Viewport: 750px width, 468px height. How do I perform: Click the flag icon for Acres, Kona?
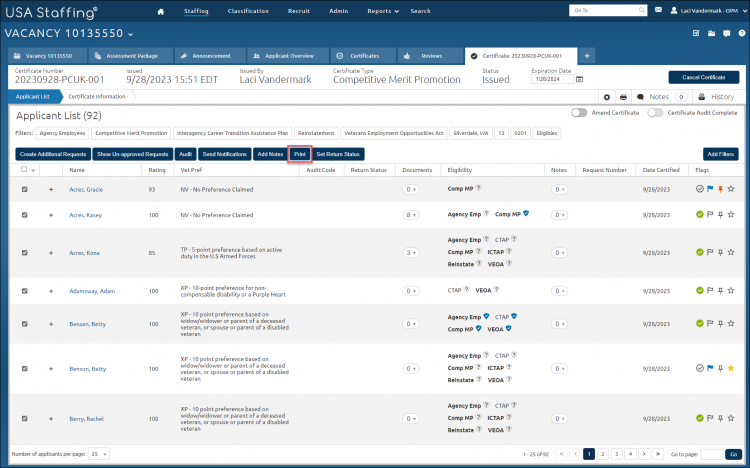point(710,252)
